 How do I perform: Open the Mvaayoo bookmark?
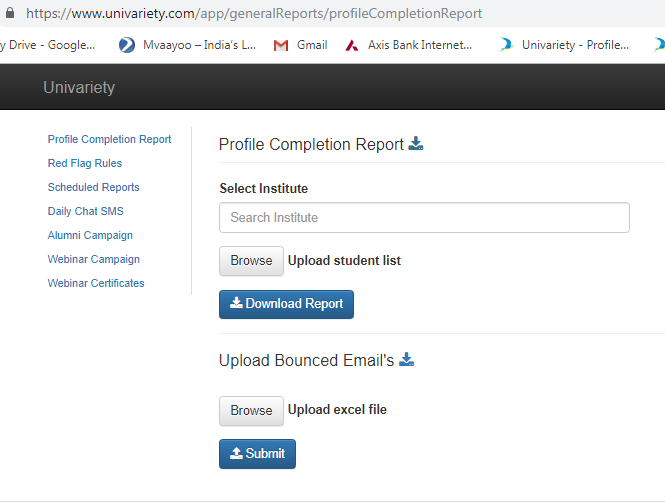[x=187, y=45]
